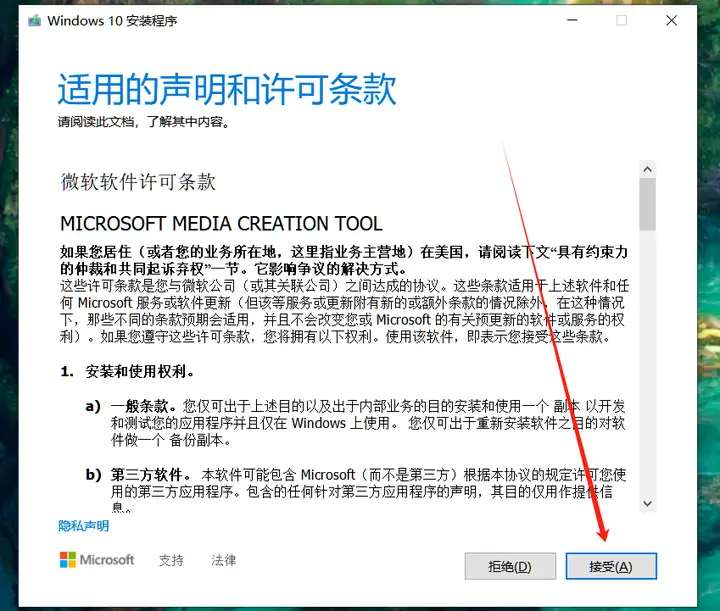Image resolution: width=720 pixels, height=611 pixels.
Task: Open the 隐私声明 privacy statement link
Action: [x=84, y=526]
